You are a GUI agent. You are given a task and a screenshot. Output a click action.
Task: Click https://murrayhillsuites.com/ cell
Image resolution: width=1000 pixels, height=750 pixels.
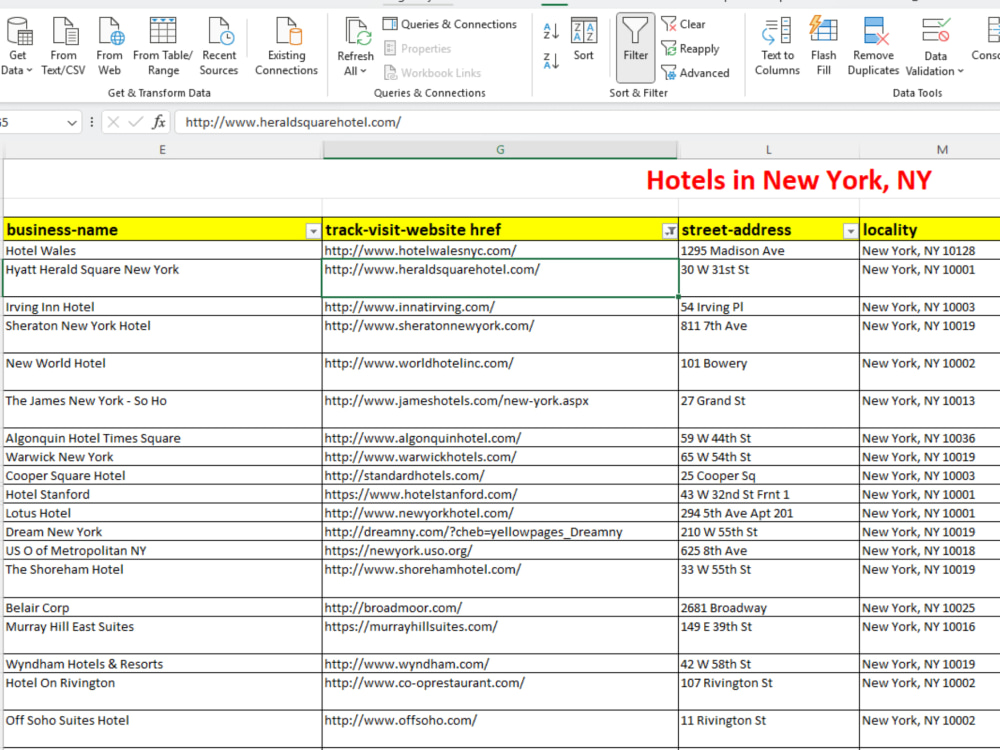tap(500, 635)
